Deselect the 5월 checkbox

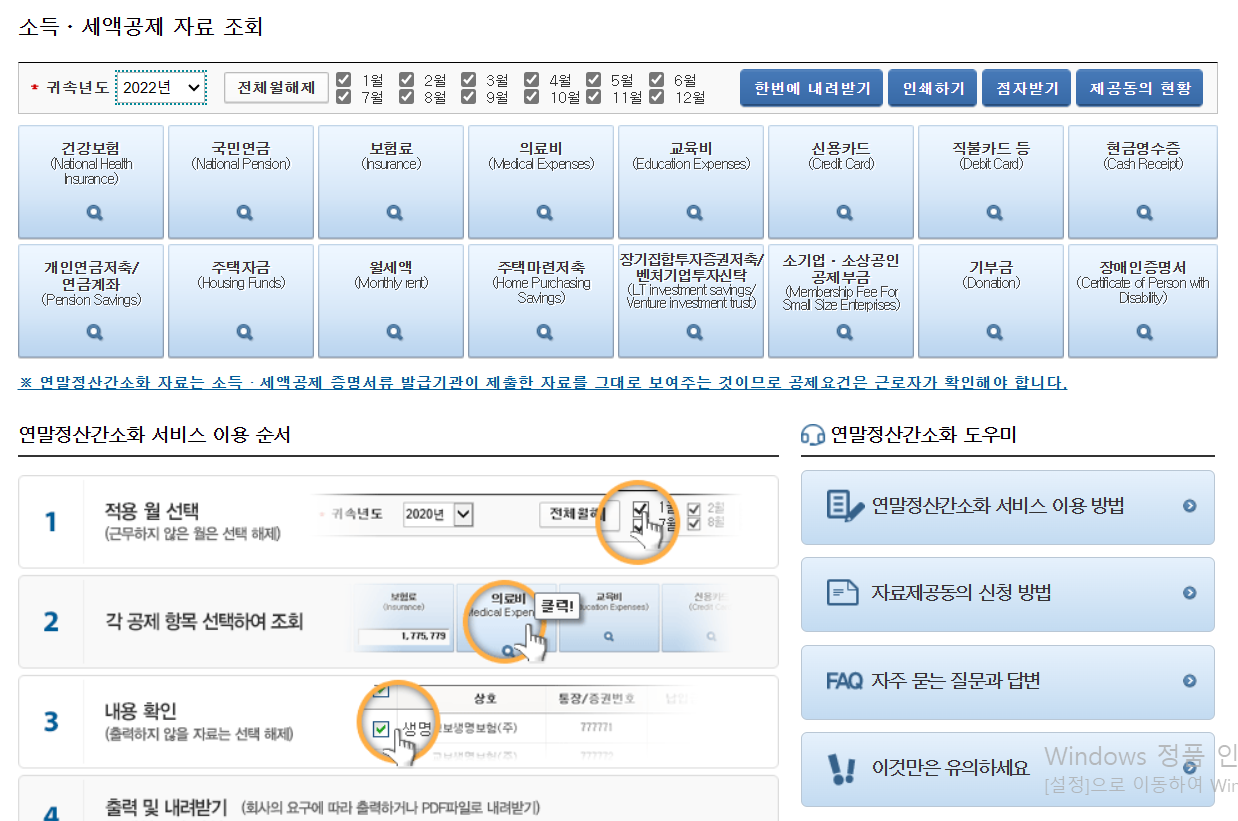[x=593, y=79]
